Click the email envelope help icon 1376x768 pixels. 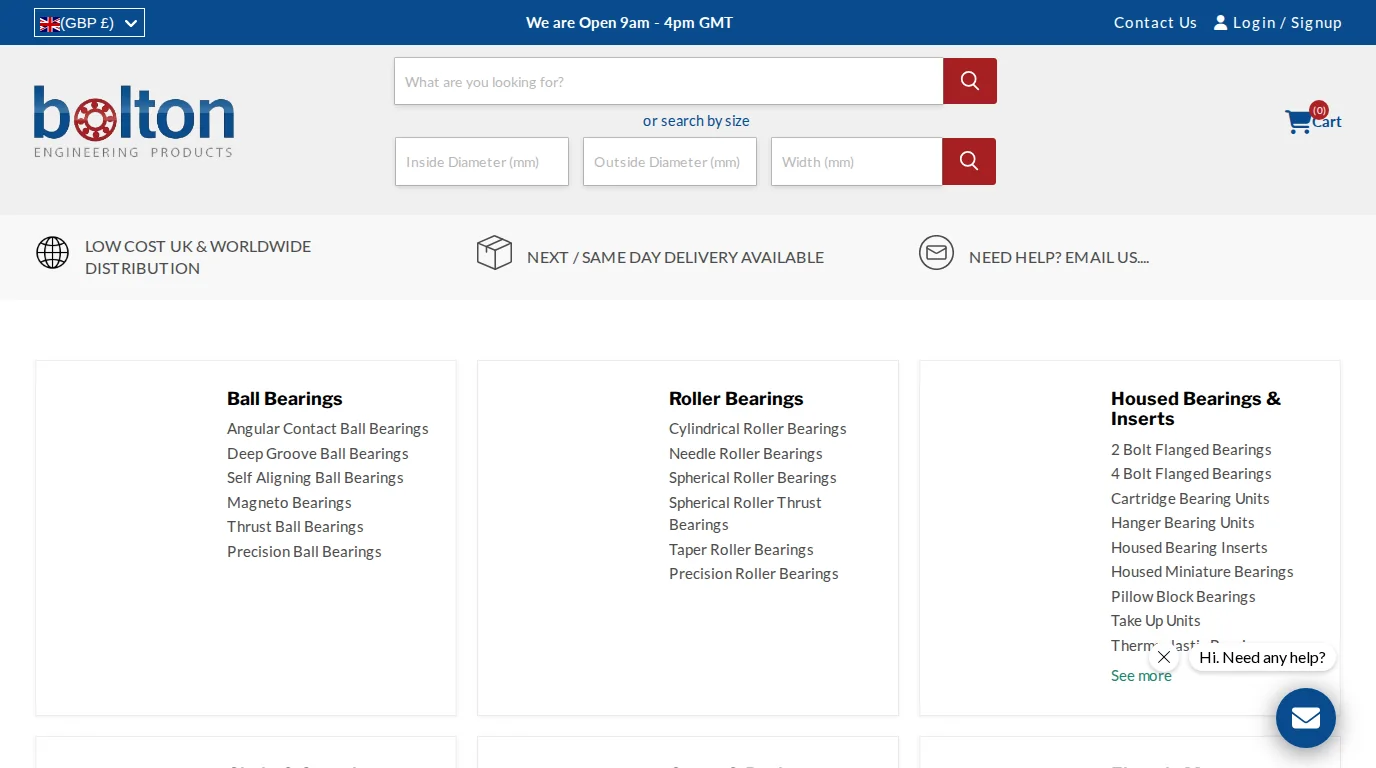(936, 252)
